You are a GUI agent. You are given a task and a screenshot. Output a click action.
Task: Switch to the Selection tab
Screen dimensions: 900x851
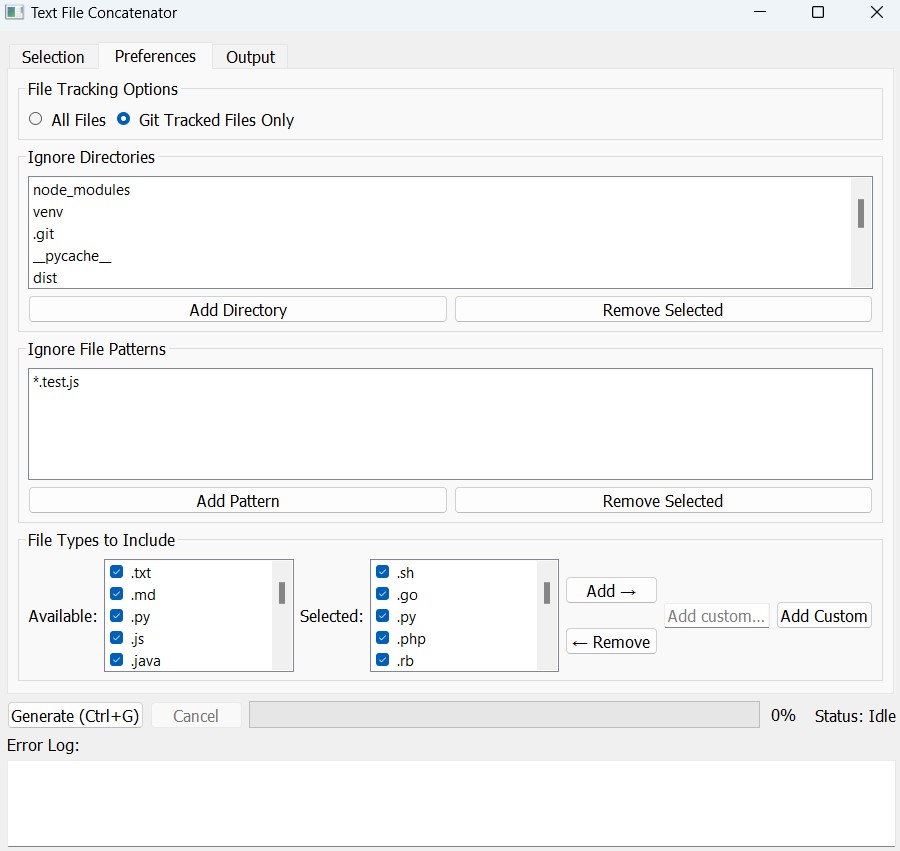point(53,57)
